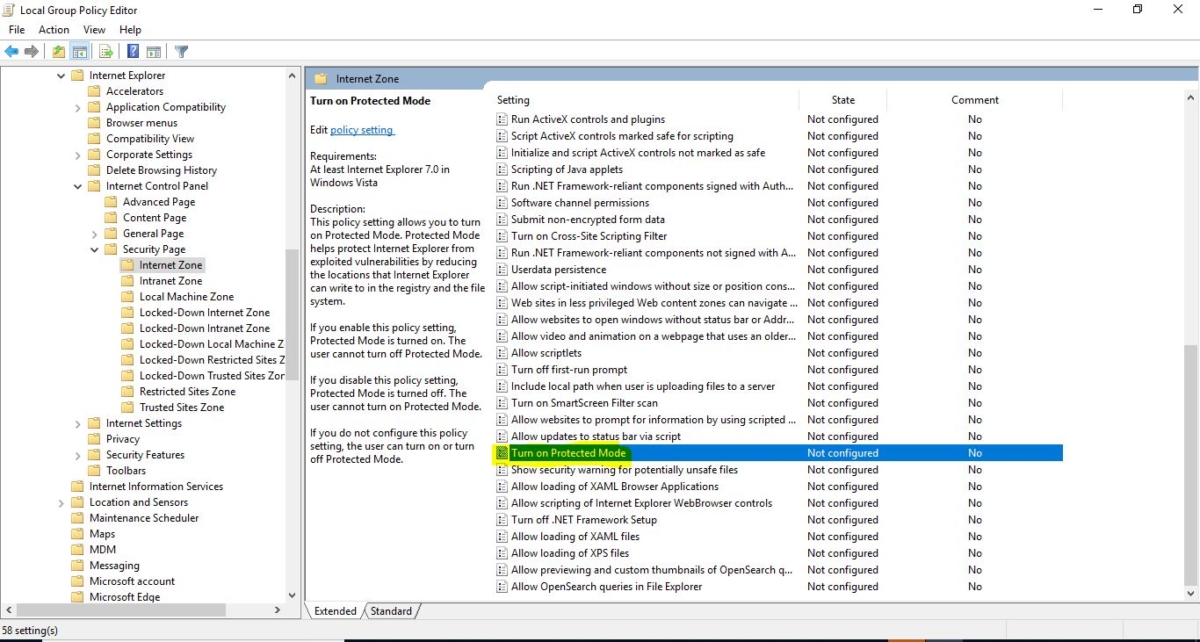Viewport: 1200px width, 642px height.
Task: Click the Up One Level folder icon
Action: 57,51
